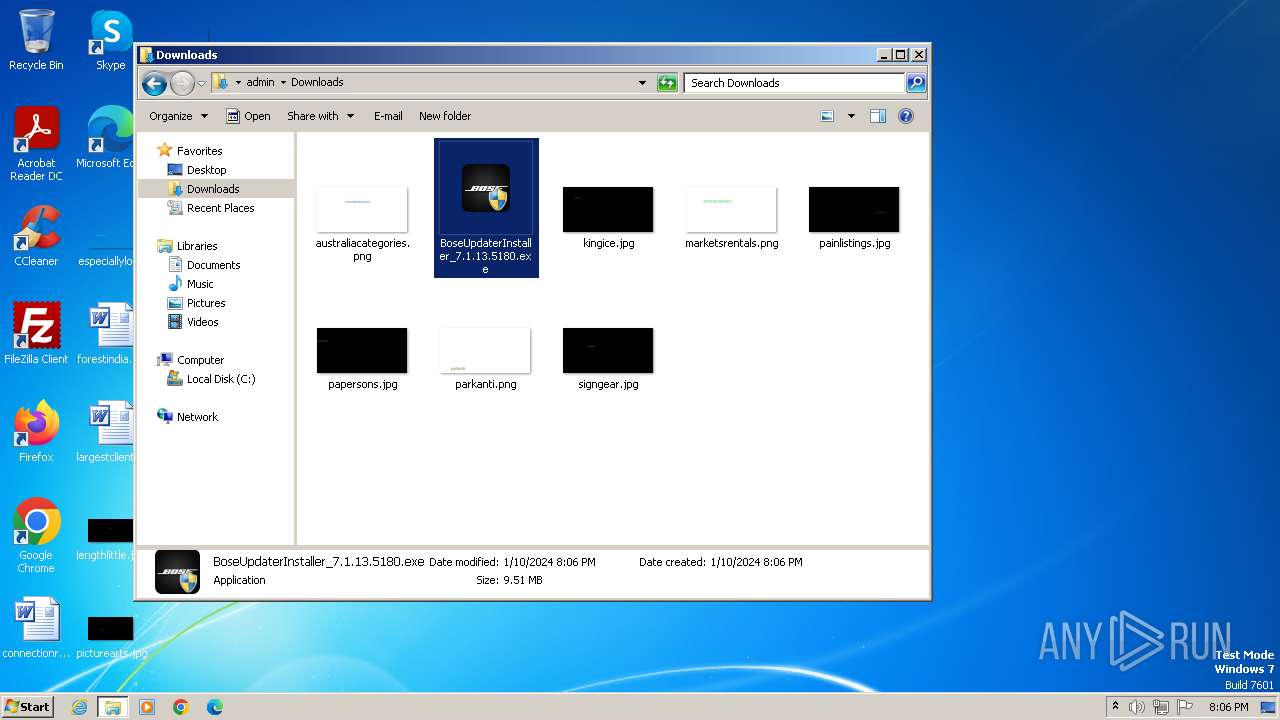Select Computer in navigation pane
Screen dimensions: 1280x720
(200, 360)
